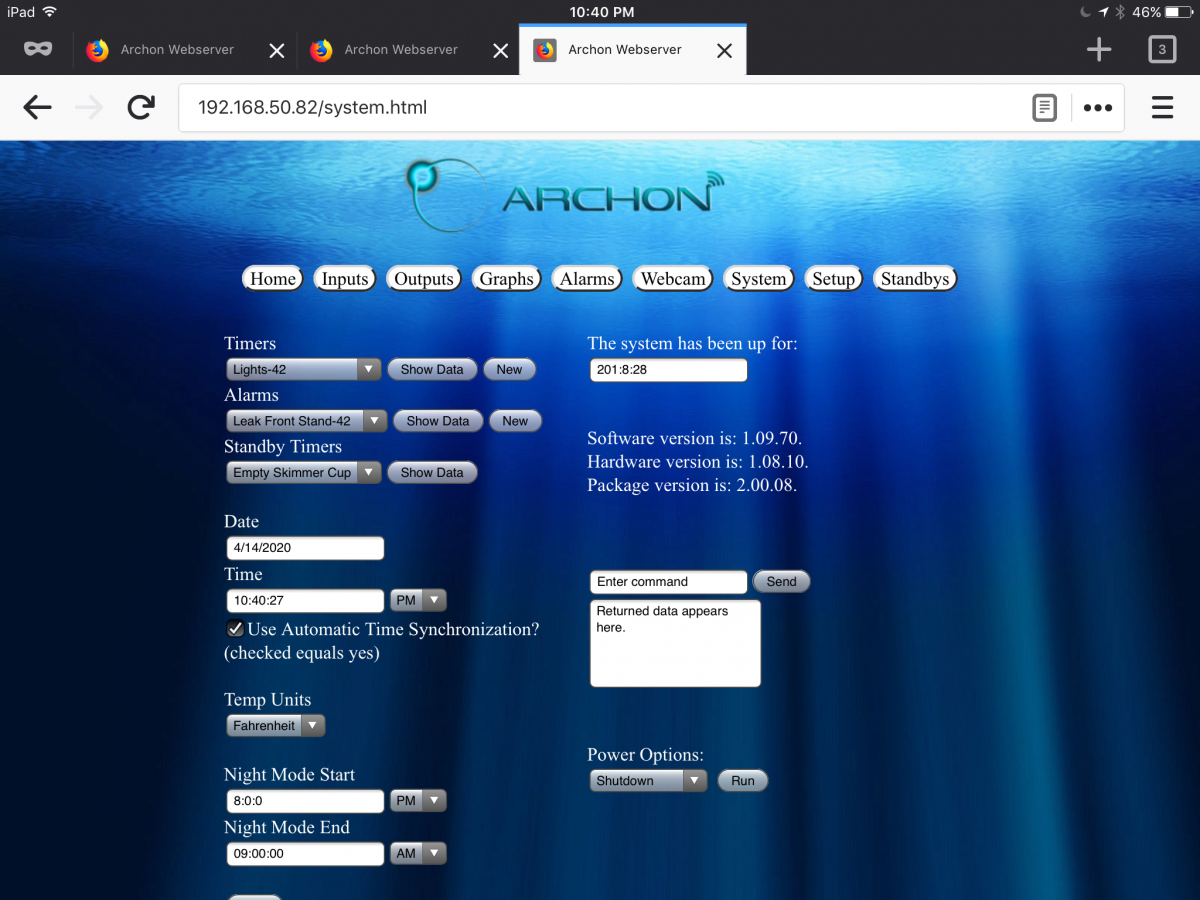Add a new tab with plus icon
The image size is (1200, 900).
click(1099, 49)
